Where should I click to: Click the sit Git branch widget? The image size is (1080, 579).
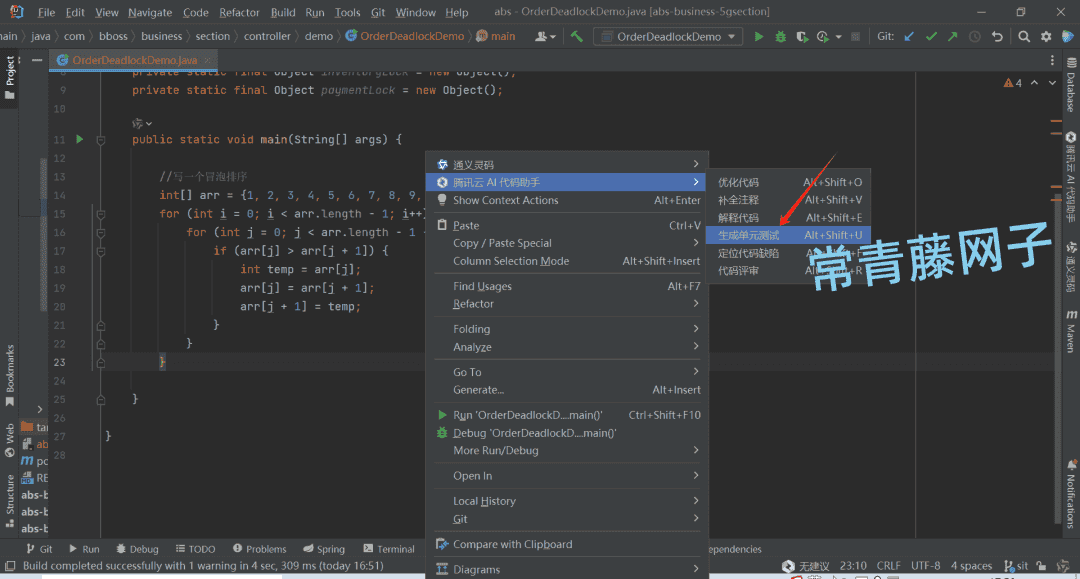[x=1017, y=566]
